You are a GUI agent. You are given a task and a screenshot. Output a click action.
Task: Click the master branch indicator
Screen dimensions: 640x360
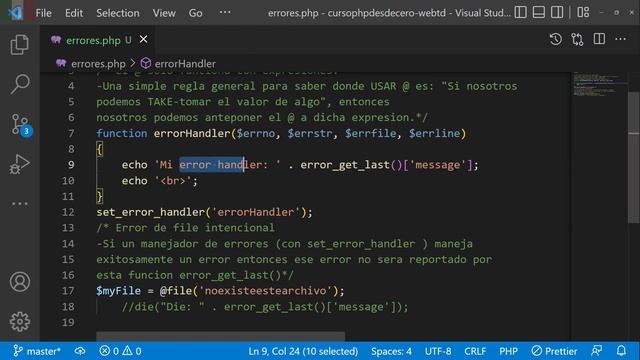pyautogui.click(x=37, y=351)
